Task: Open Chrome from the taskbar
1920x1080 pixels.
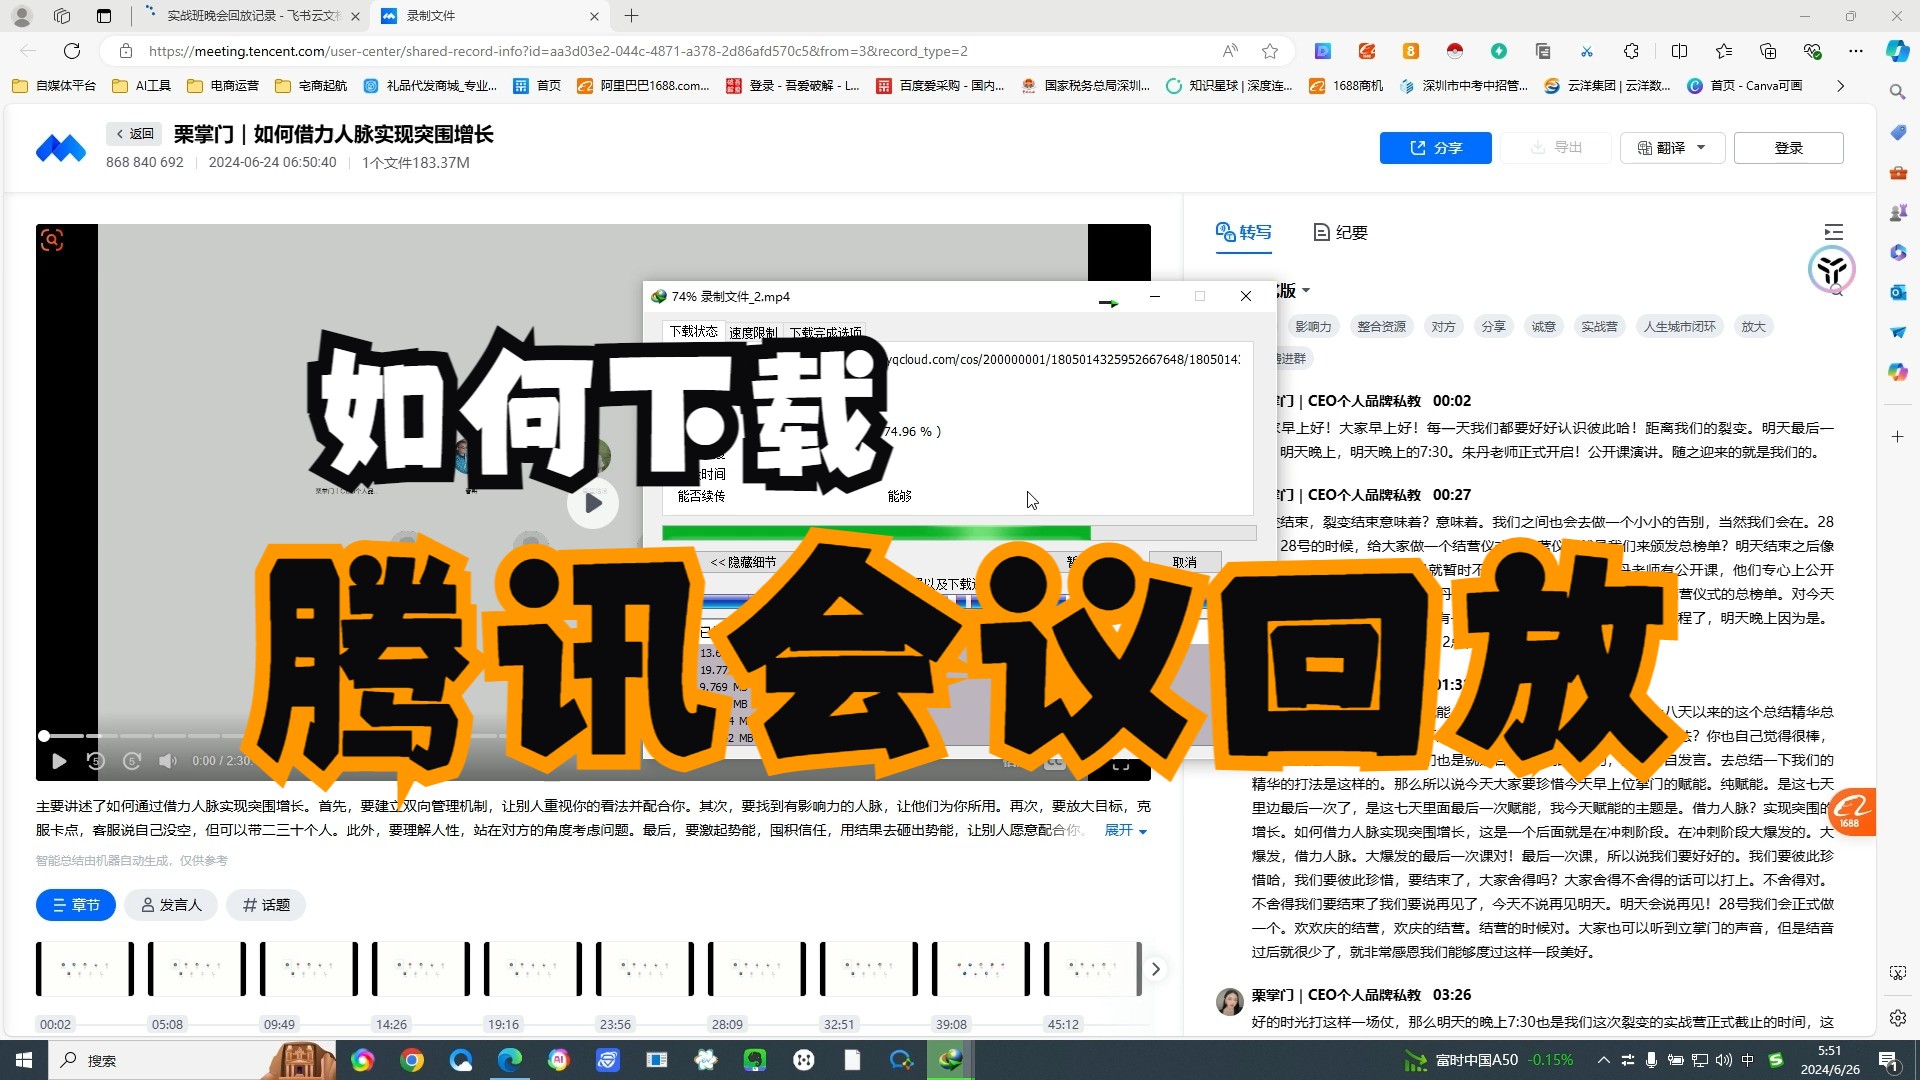Action: coord(412,1060)
